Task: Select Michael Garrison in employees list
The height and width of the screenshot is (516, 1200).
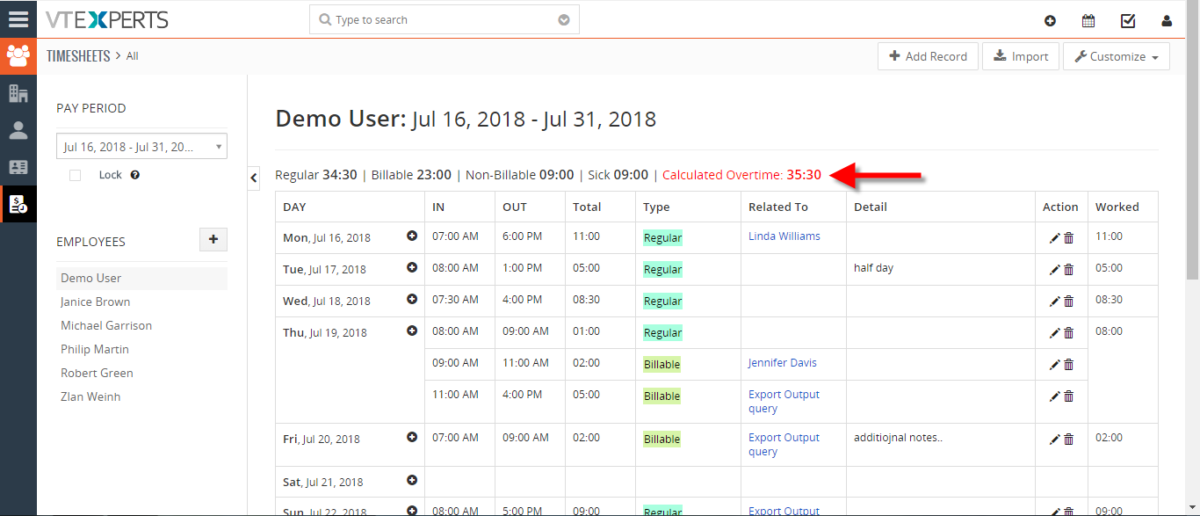Action: [106, 326]
